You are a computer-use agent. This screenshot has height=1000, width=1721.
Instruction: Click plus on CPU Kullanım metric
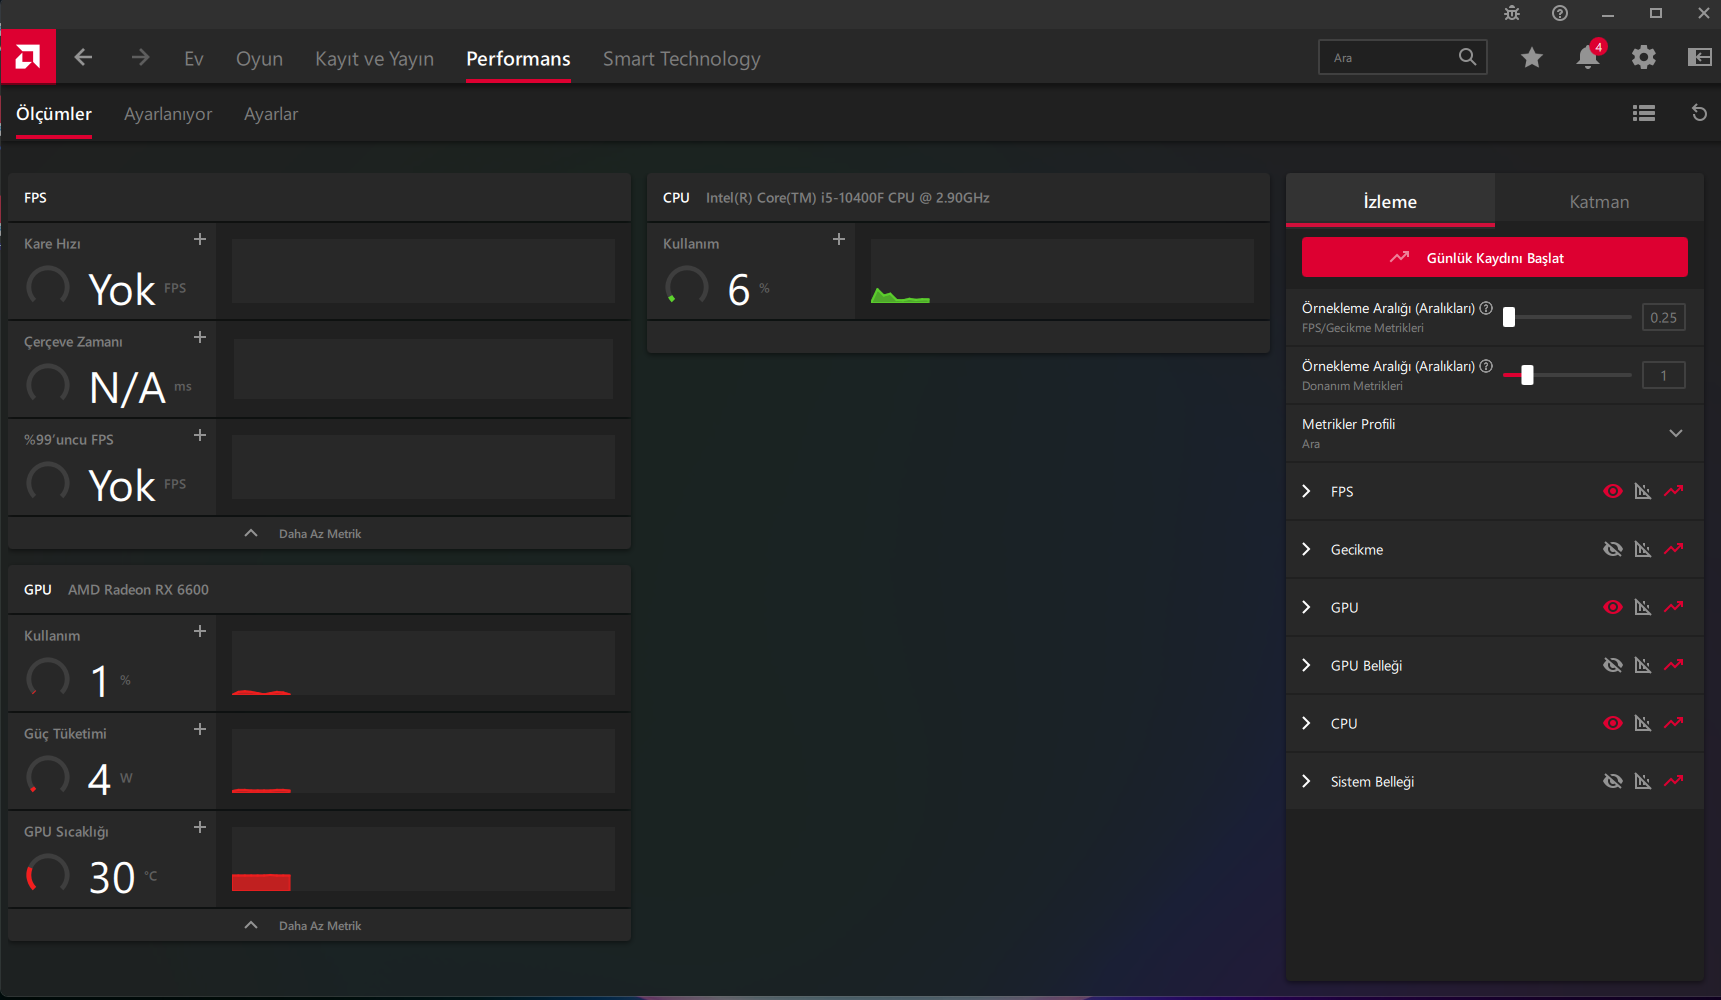pos(839,239)
